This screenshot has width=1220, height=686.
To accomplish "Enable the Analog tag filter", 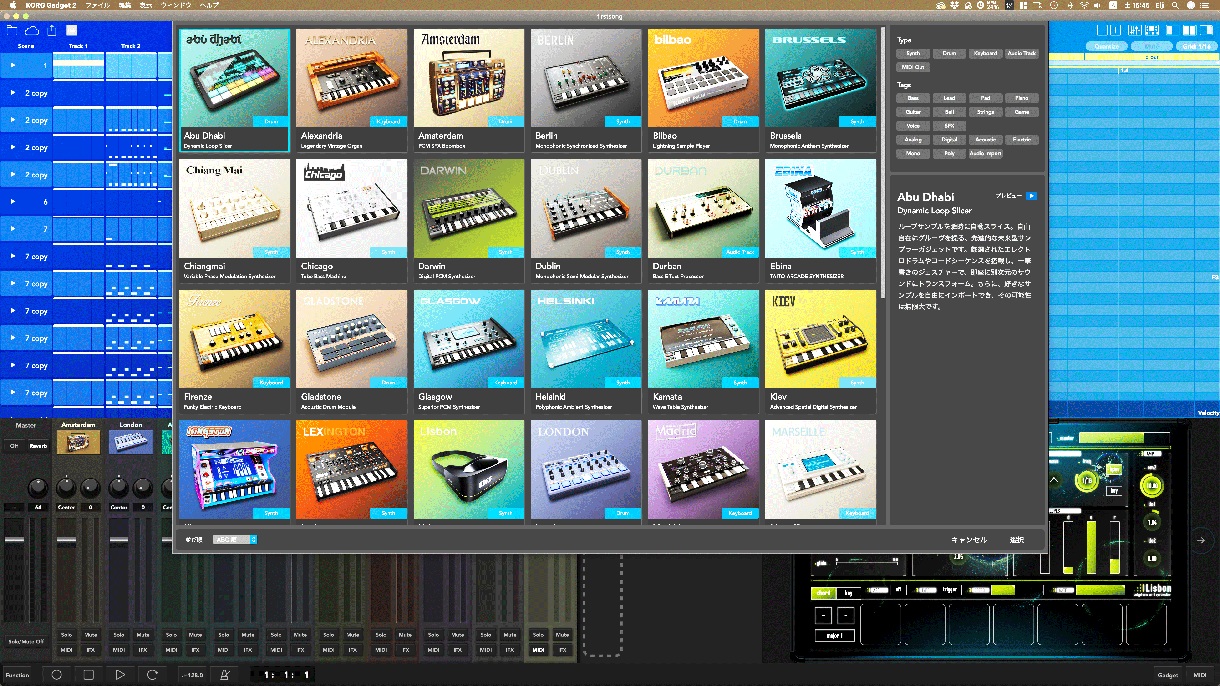I will (912, 140).
